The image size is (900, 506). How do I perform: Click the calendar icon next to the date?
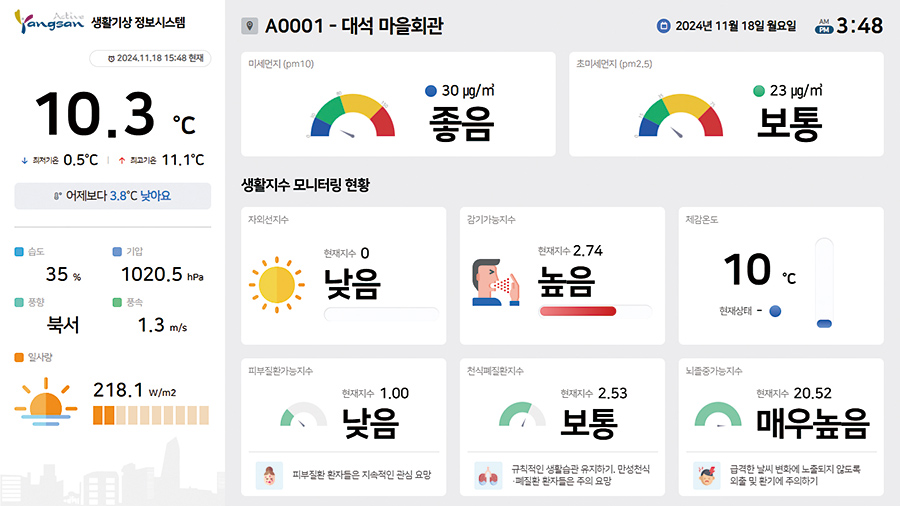tap(663, 26)
